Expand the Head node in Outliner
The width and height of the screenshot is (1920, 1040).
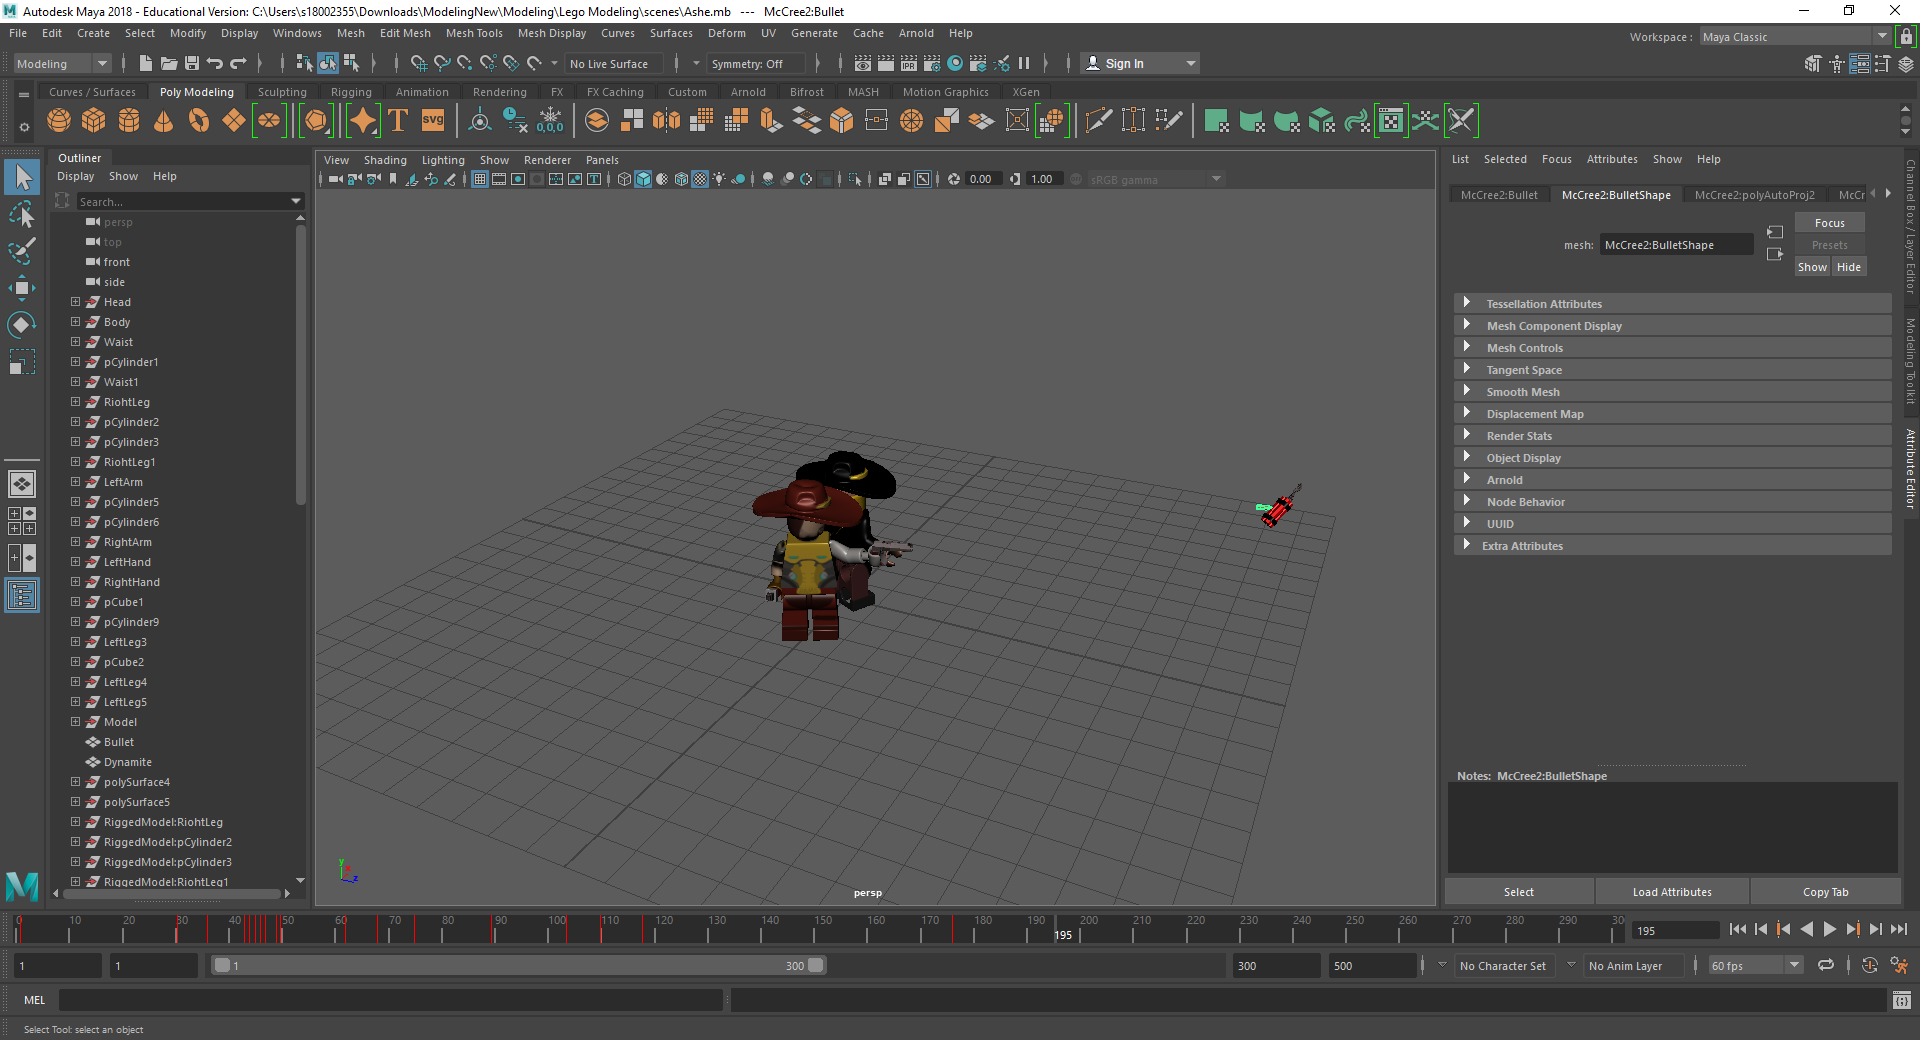[75, 302]
